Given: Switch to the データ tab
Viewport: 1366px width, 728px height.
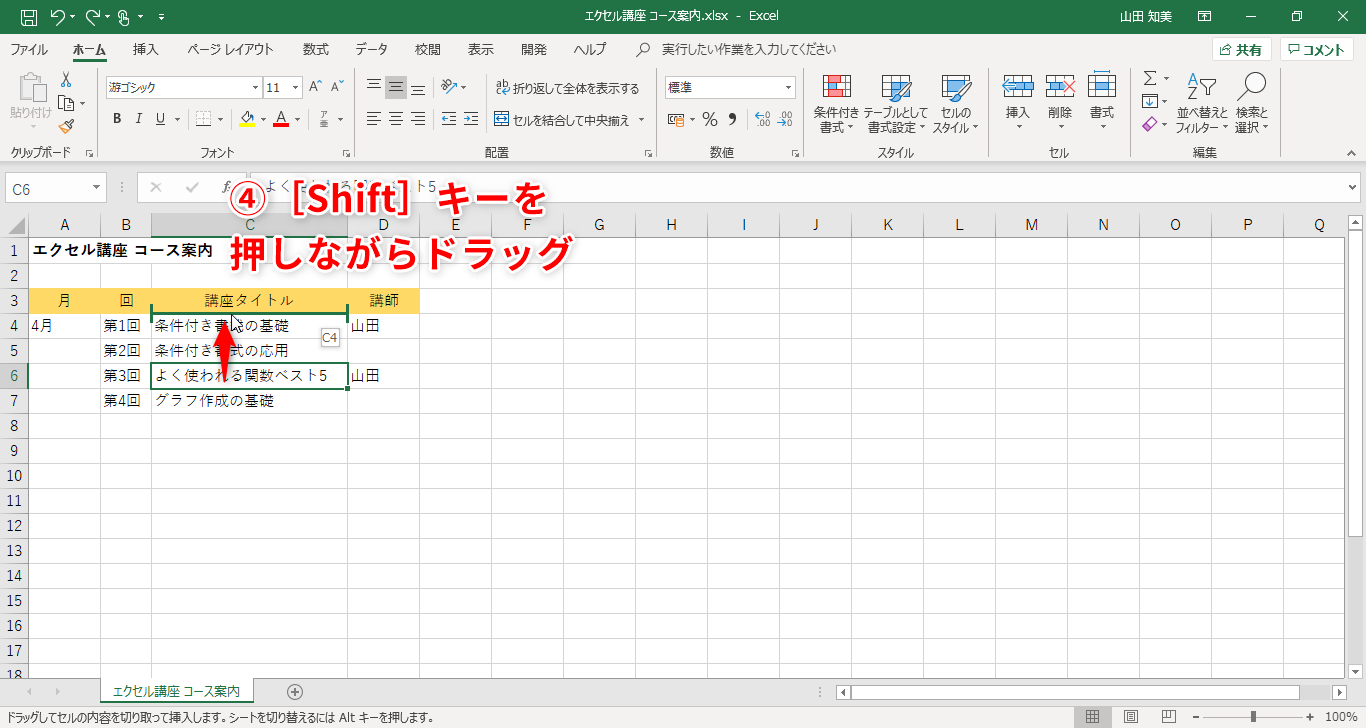Looking at the screenshot, I should 371,49.
